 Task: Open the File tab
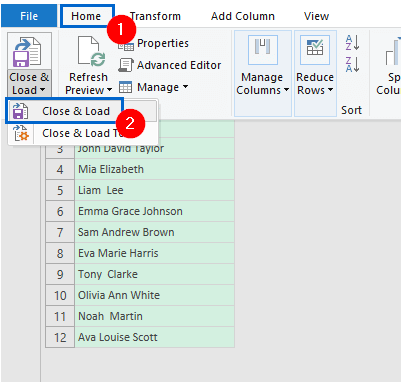29,16
